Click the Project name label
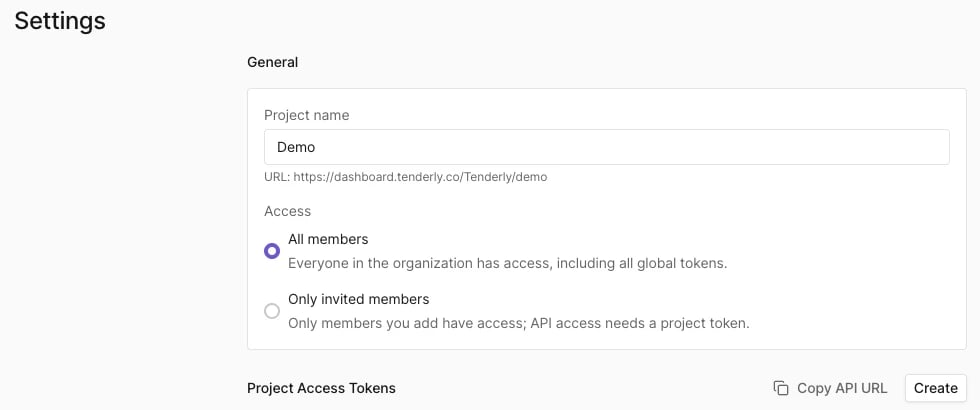Viewport: 980px width, 410px height. tap(306, 116)
